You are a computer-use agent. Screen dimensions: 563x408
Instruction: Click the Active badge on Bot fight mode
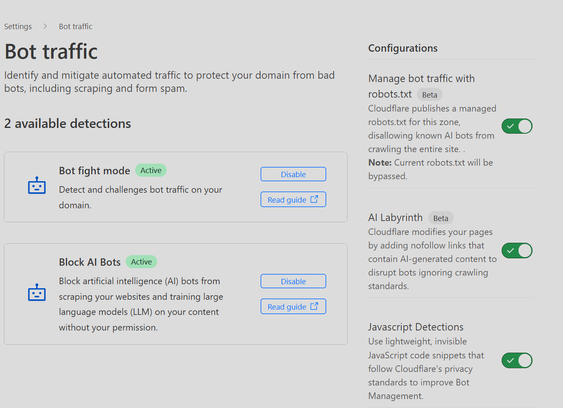(x=151, y=170)
